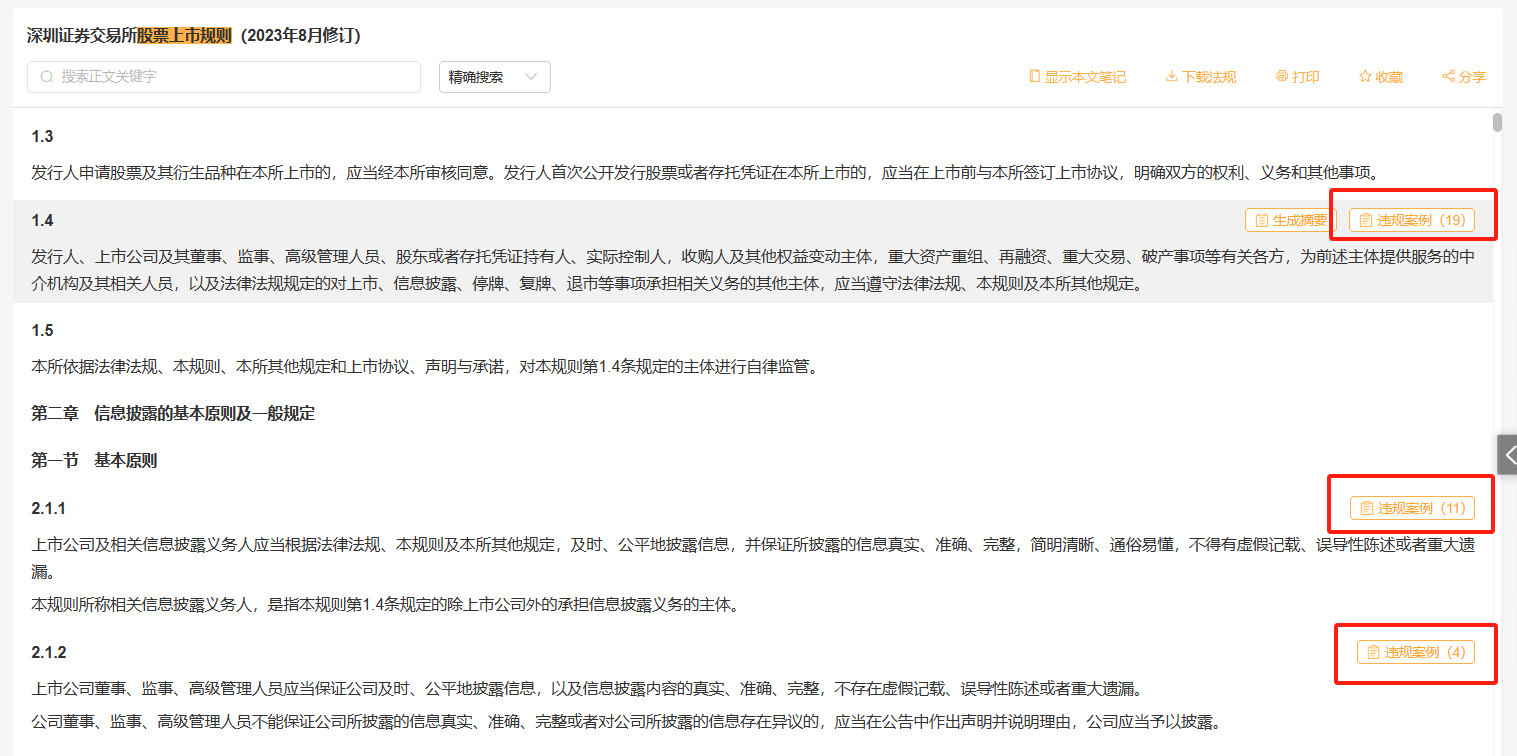The width and height of the screenshot is (1517, 756).
Task: Open 违规案例 (19) for article 1.4
Action: click(1412, 220)
